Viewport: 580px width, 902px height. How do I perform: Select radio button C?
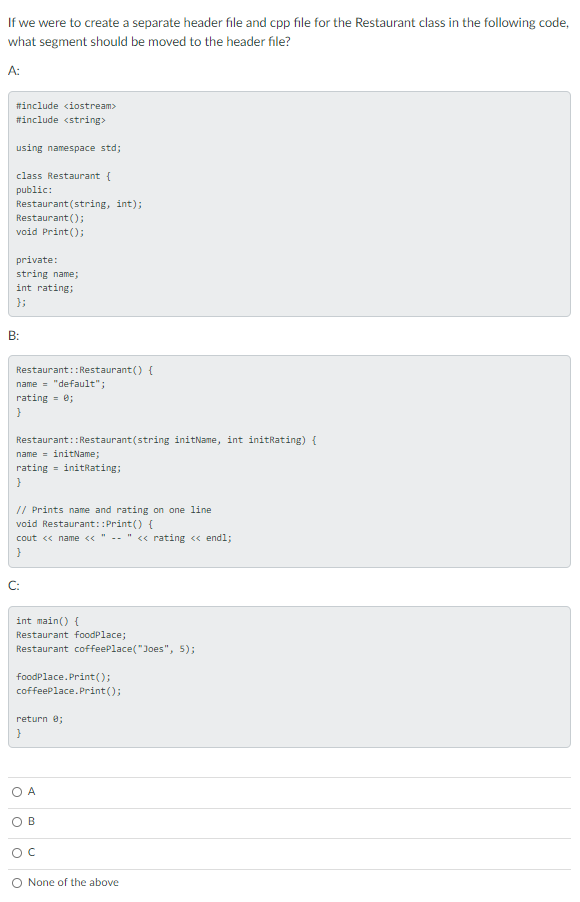click(17, 851)
